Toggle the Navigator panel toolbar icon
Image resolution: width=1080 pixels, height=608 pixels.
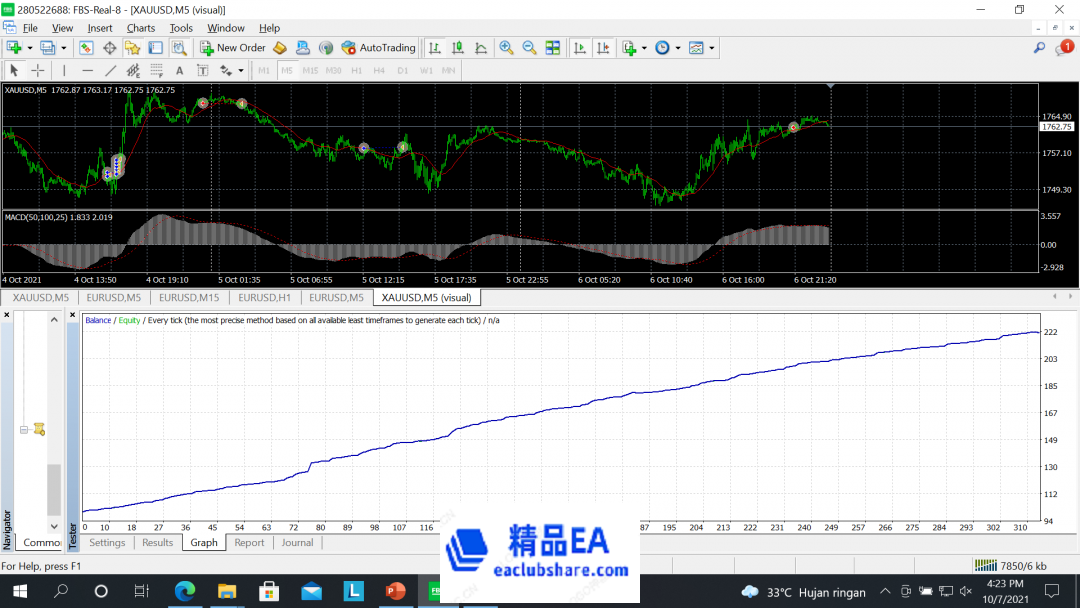(x=132, y=48)
